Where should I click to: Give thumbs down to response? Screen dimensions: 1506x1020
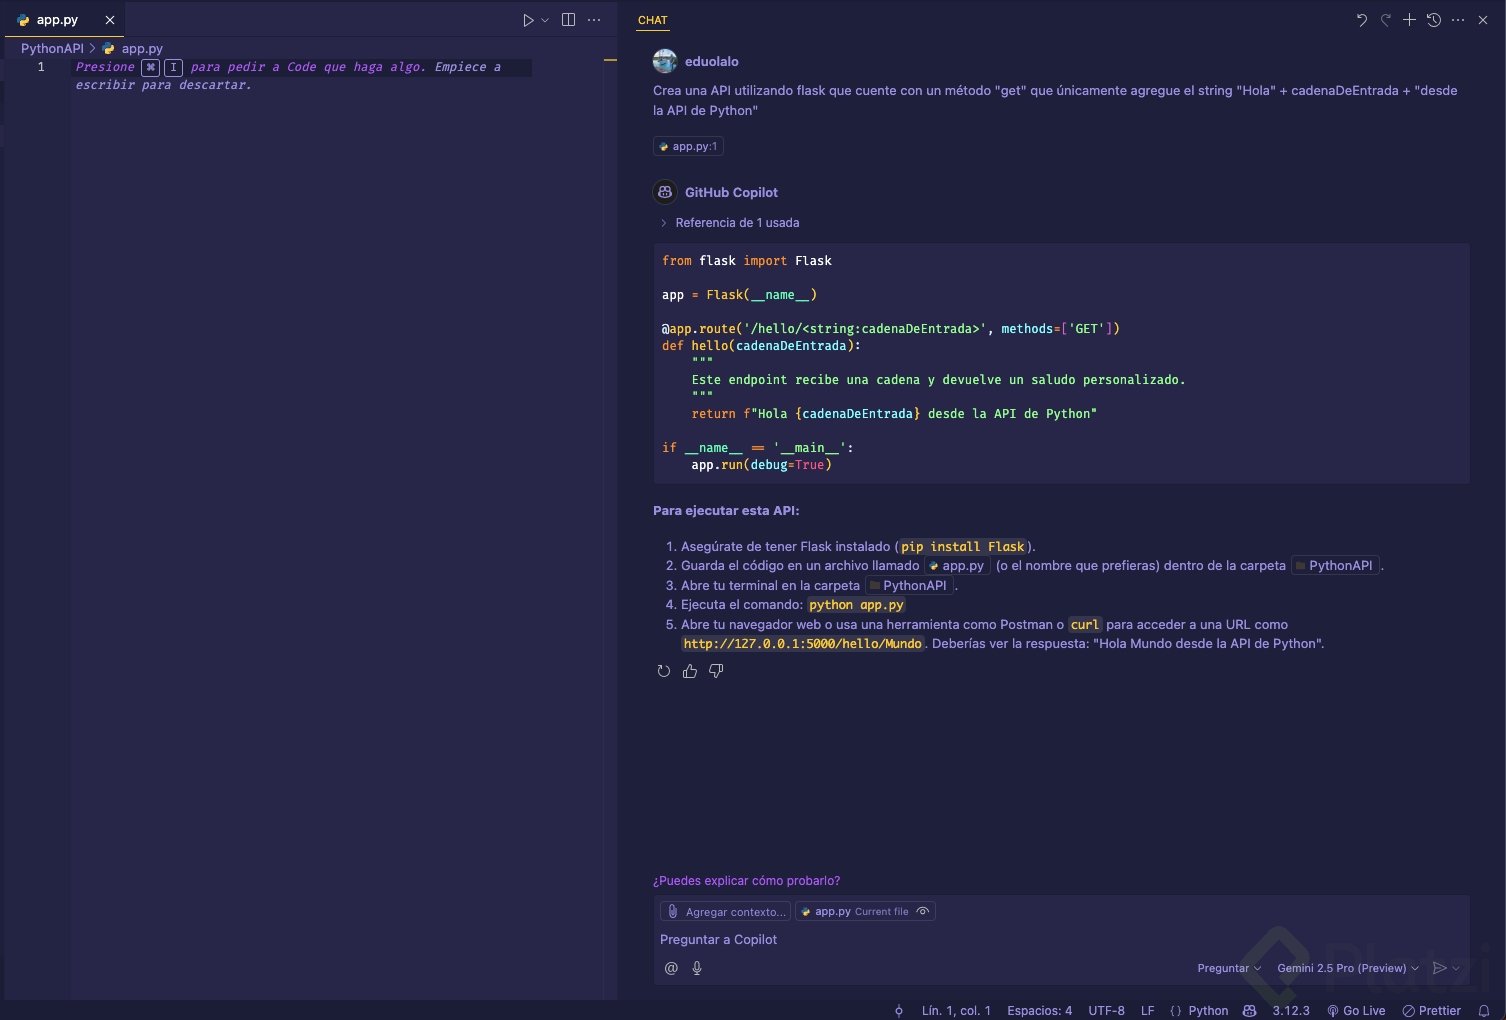[x=716, y=672]
